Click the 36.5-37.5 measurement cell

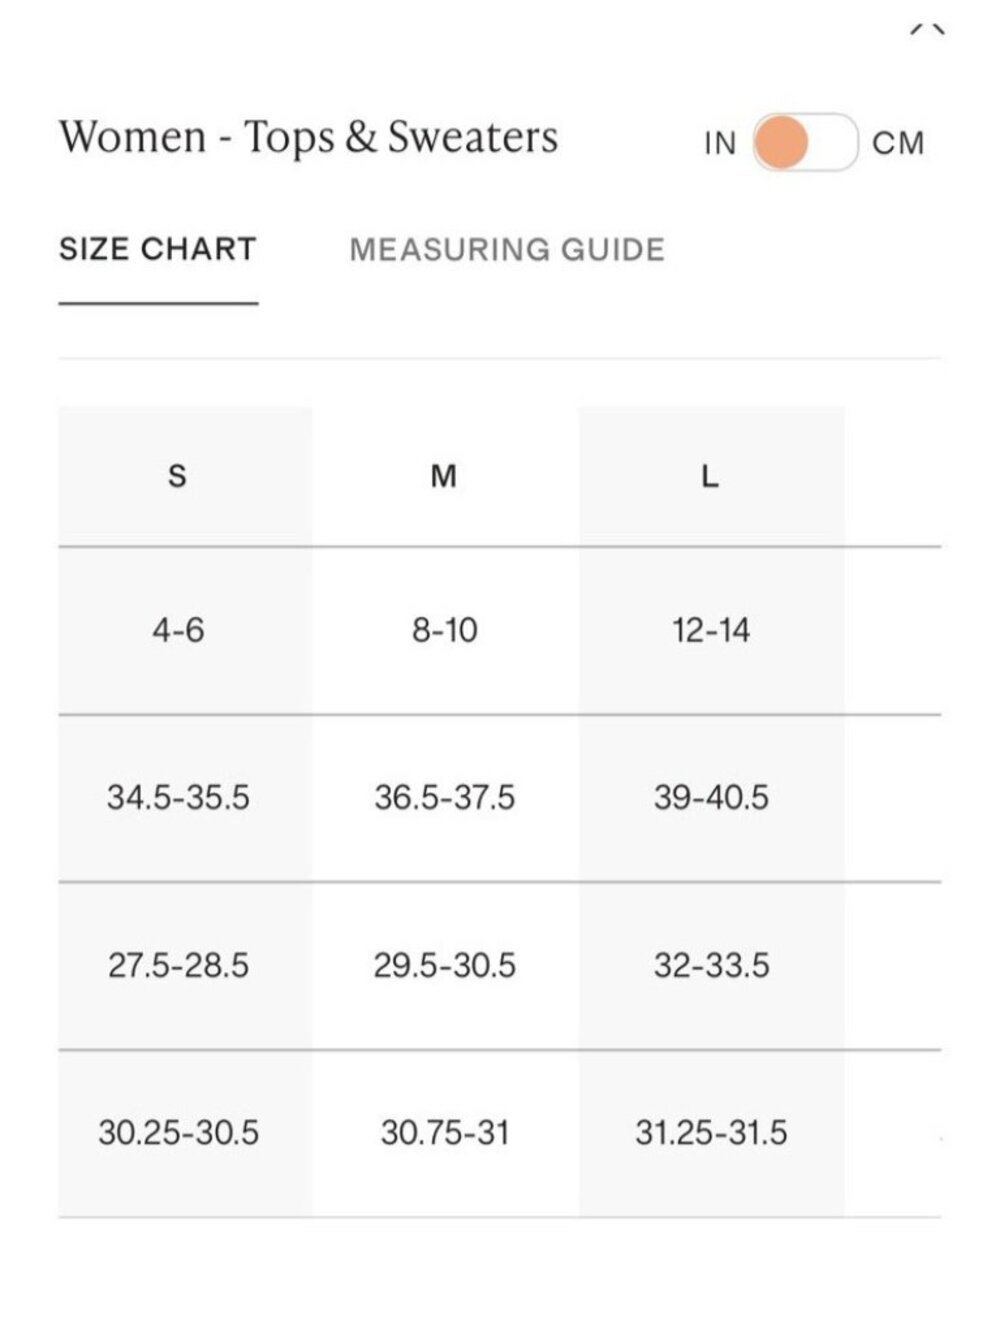445,798
